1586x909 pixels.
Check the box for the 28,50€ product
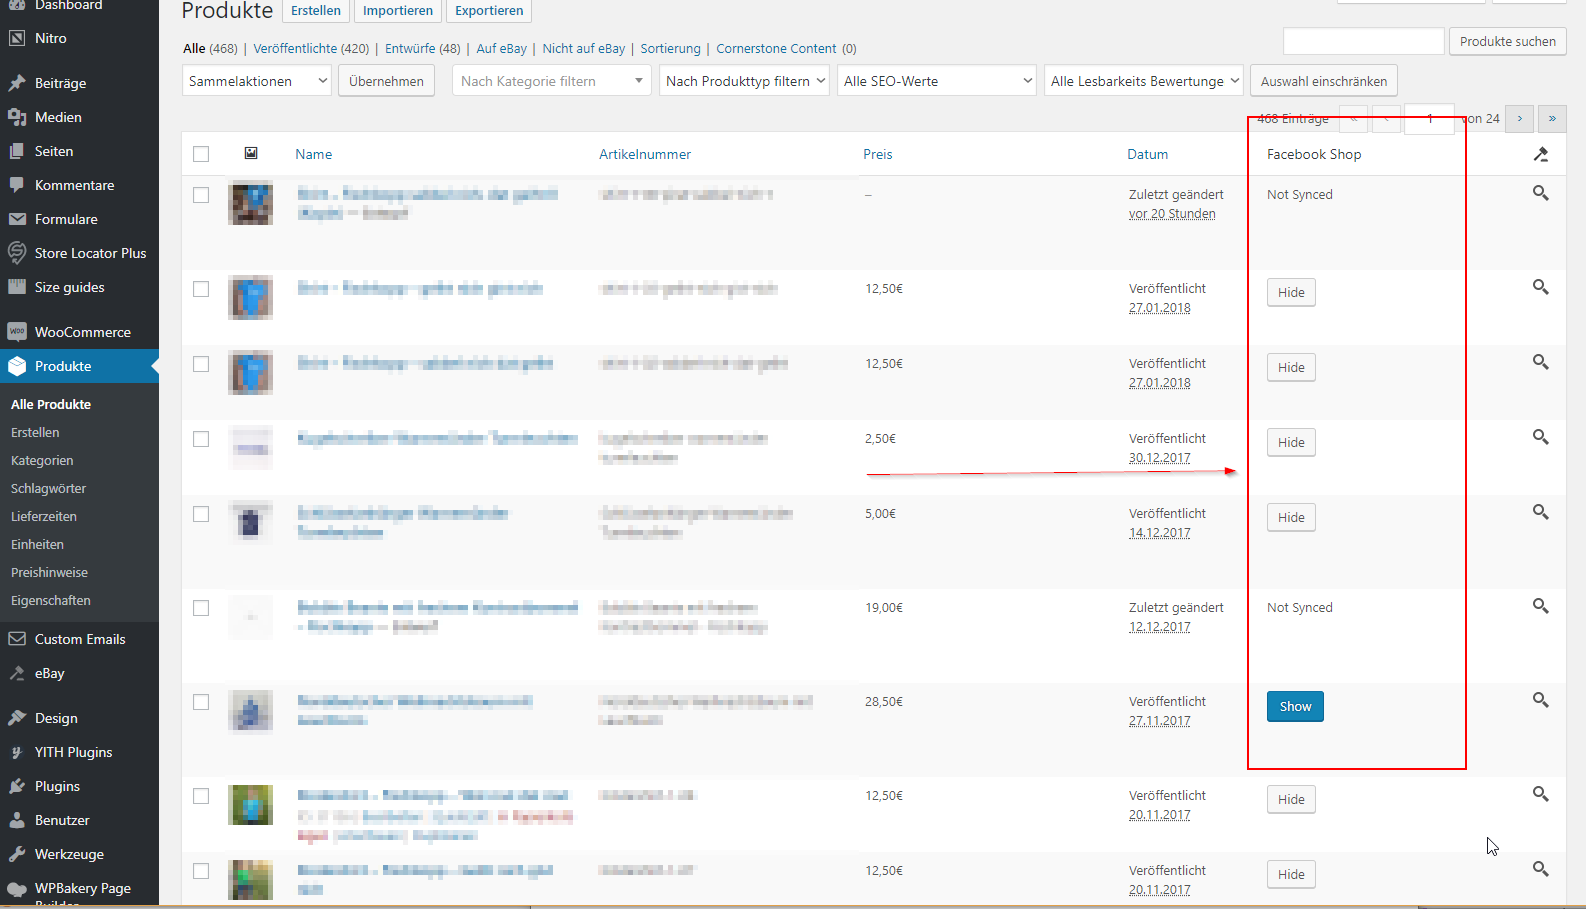(201, 702)
